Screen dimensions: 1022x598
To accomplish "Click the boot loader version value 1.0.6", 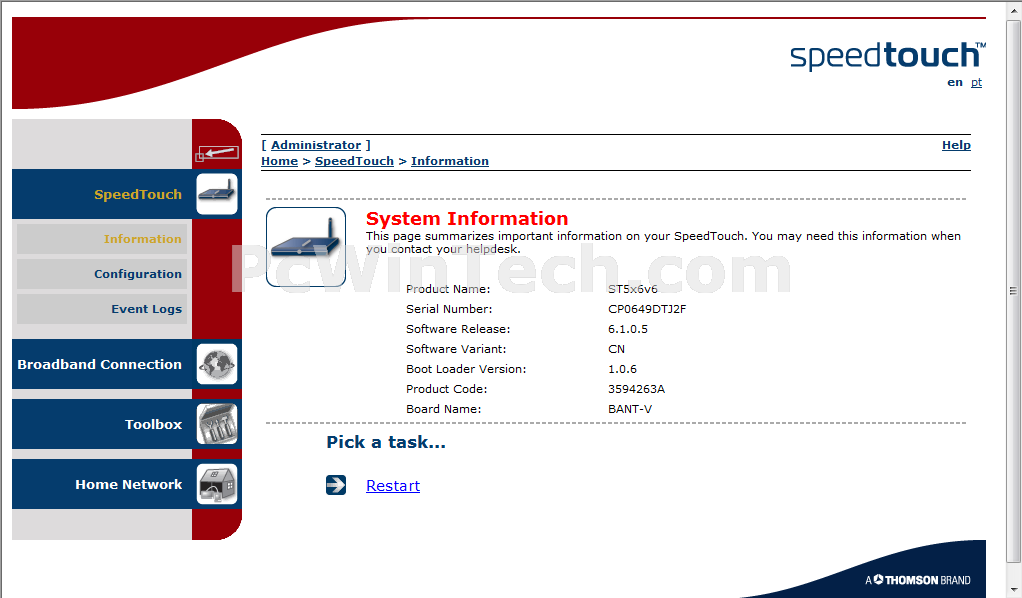I will click(622, 369).
